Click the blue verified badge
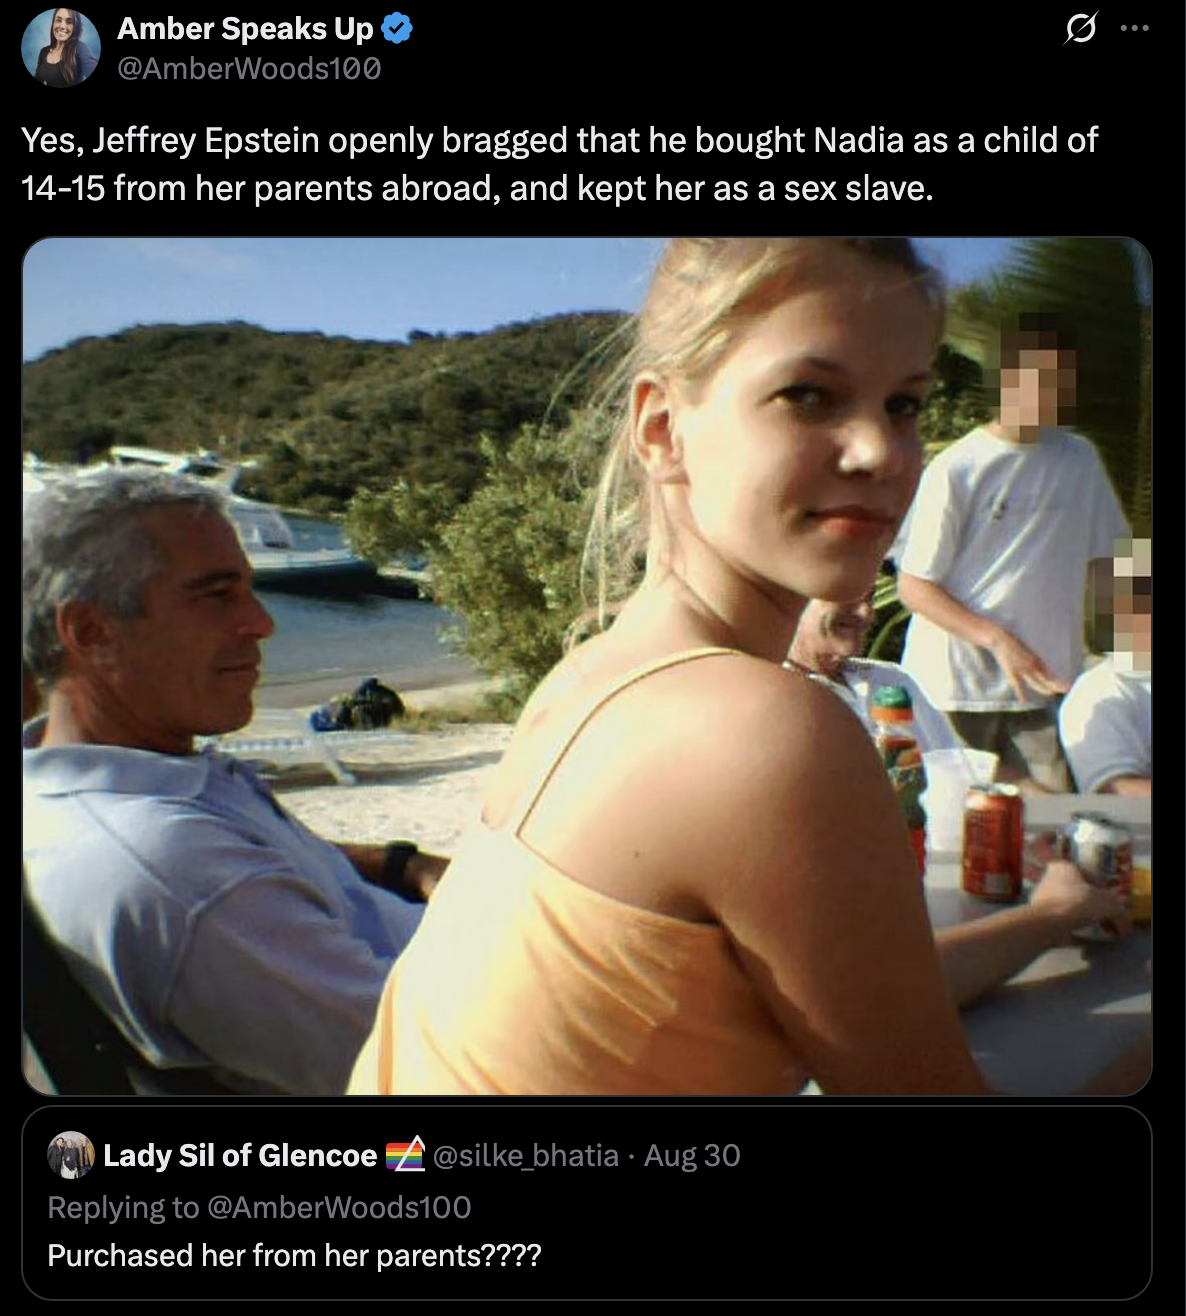This screenshot has width=1186, height=1316. (x=397, y=29)
